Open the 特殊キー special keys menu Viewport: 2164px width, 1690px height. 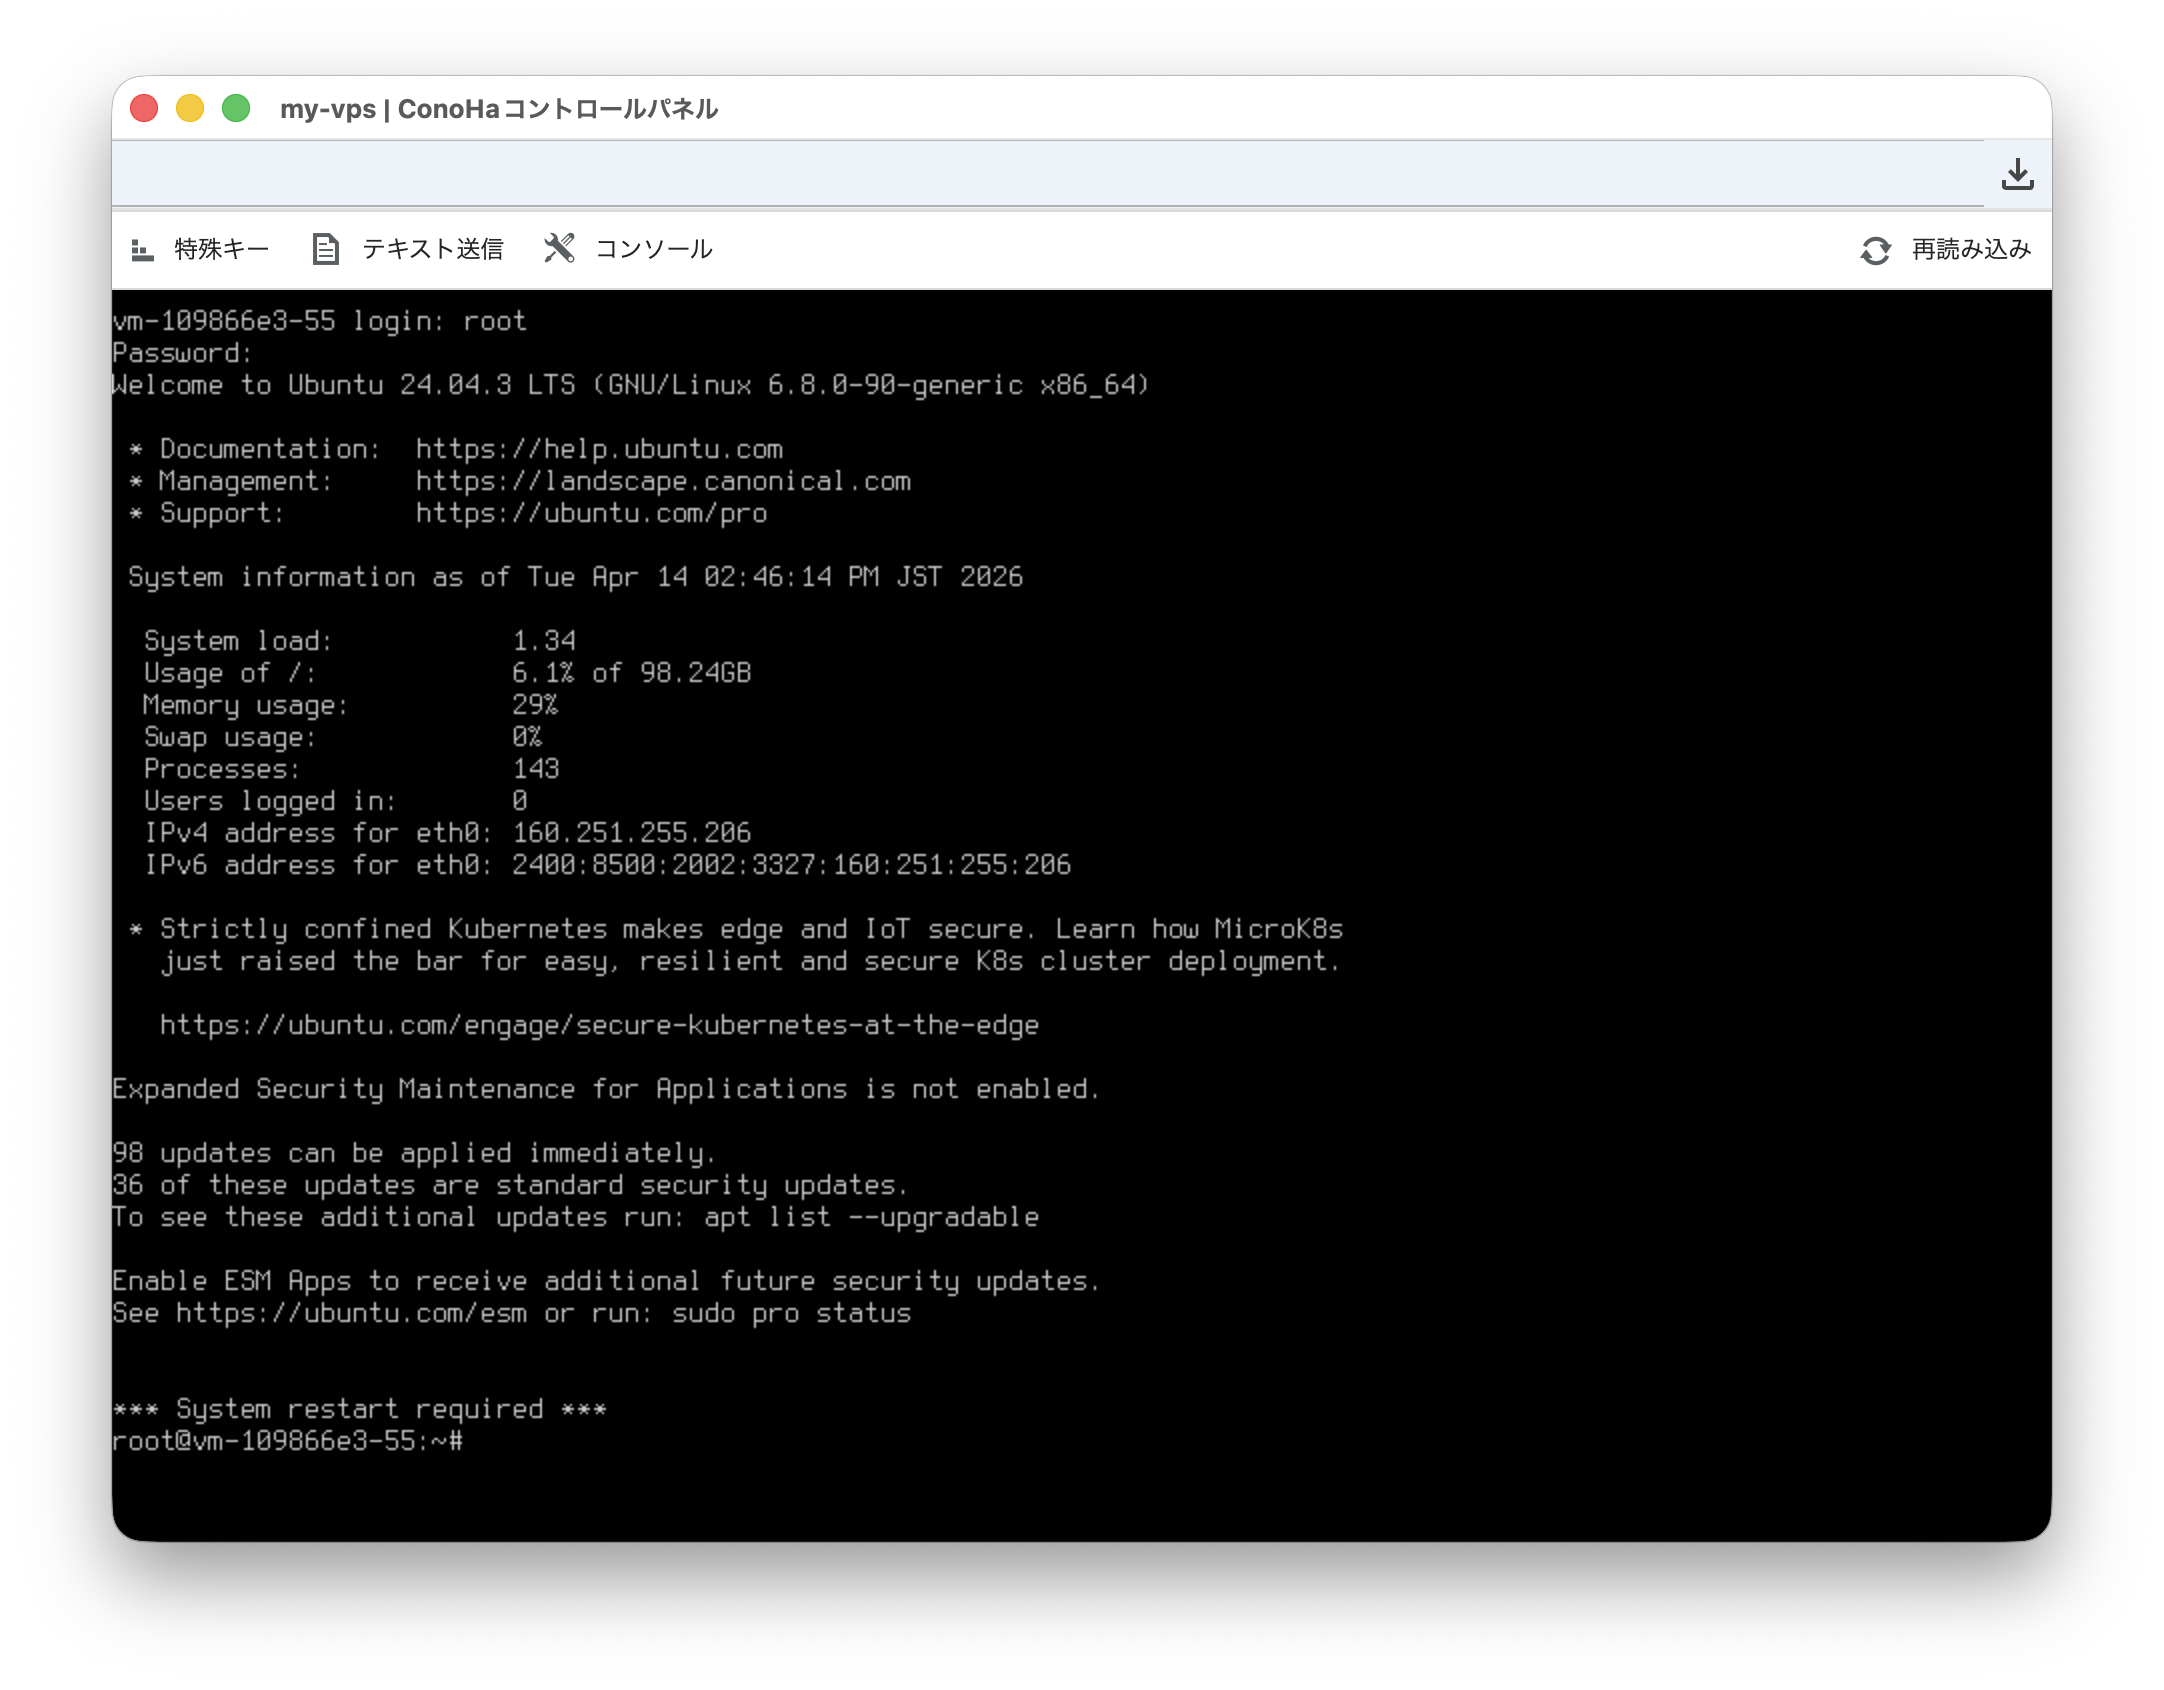click(221, 250)
